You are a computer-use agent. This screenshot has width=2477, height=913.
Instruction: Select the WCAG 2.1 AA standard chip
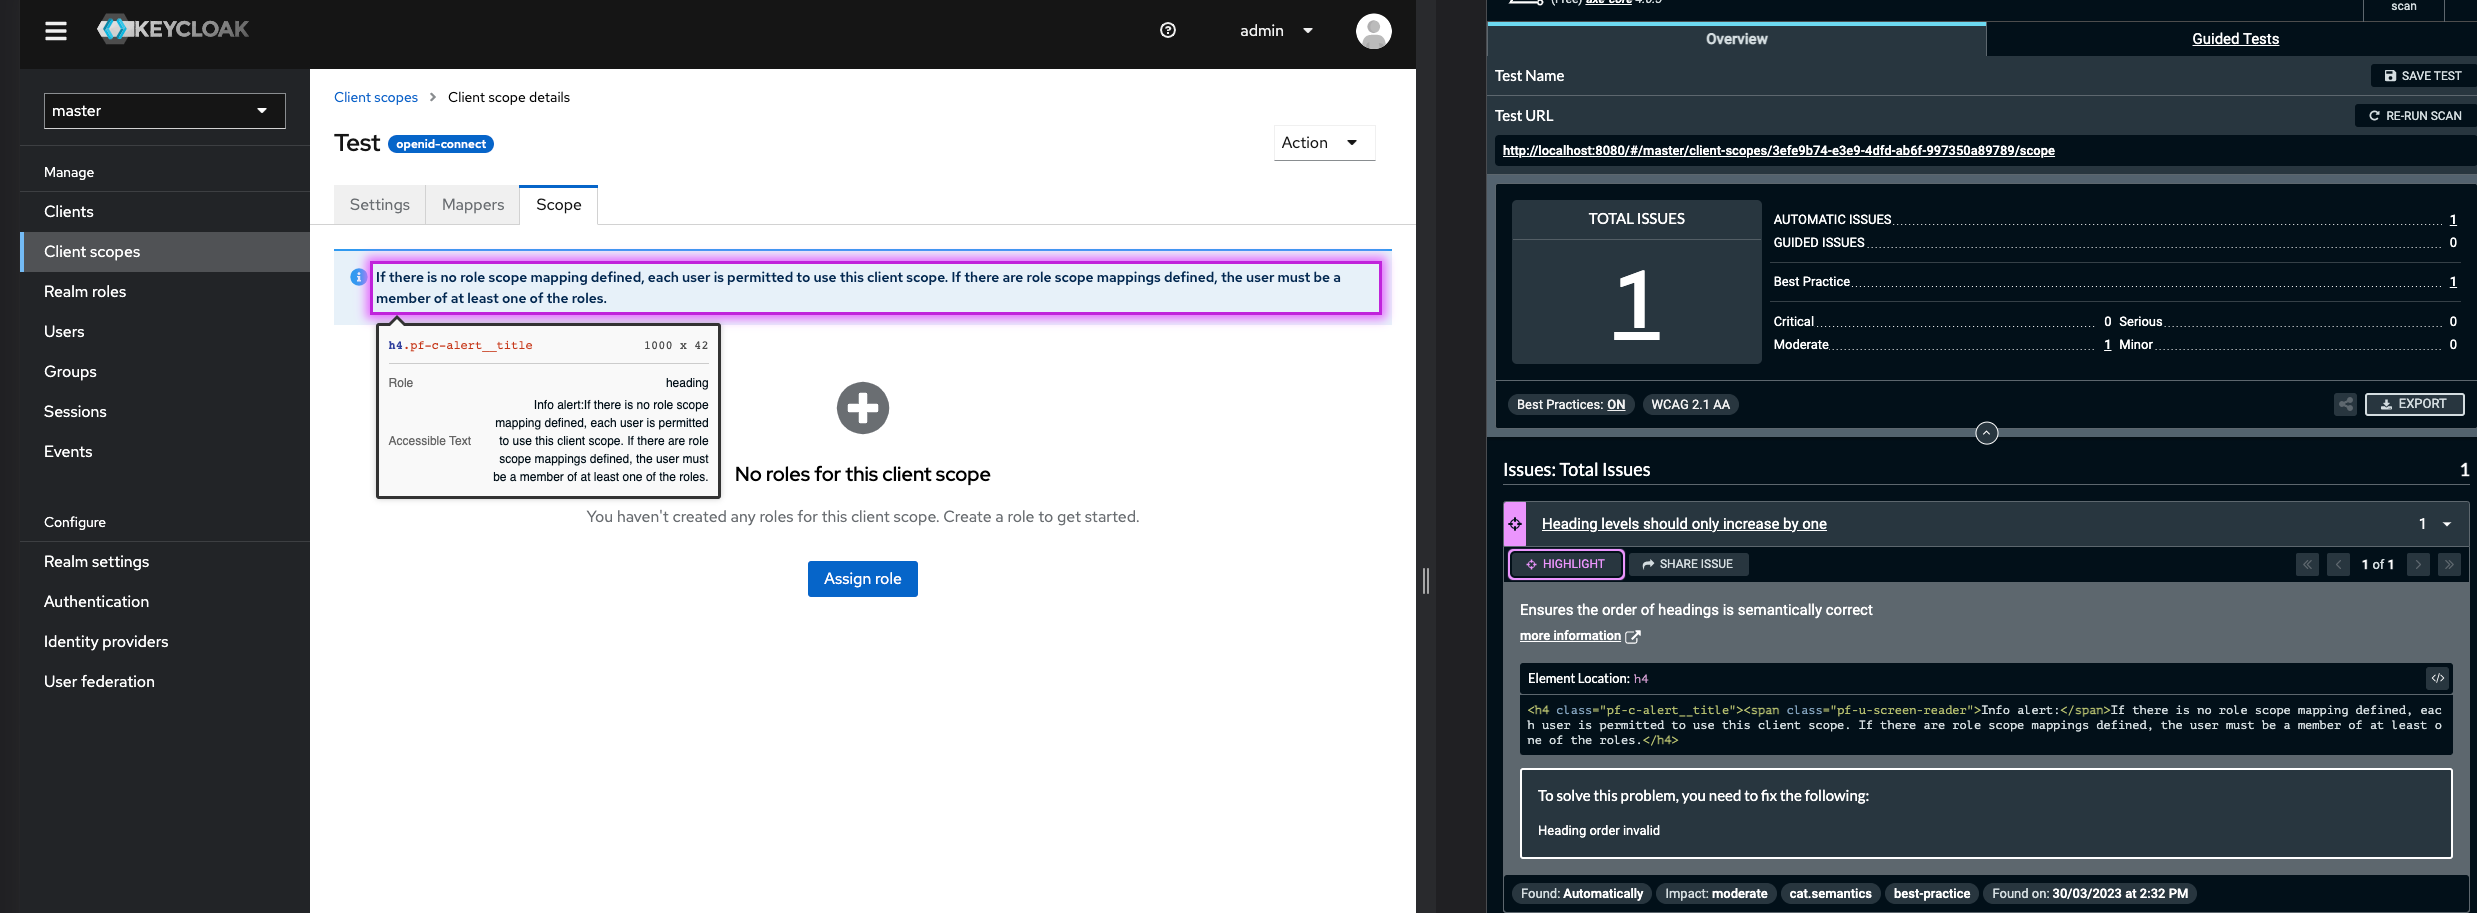click(x=1691, y=404)
